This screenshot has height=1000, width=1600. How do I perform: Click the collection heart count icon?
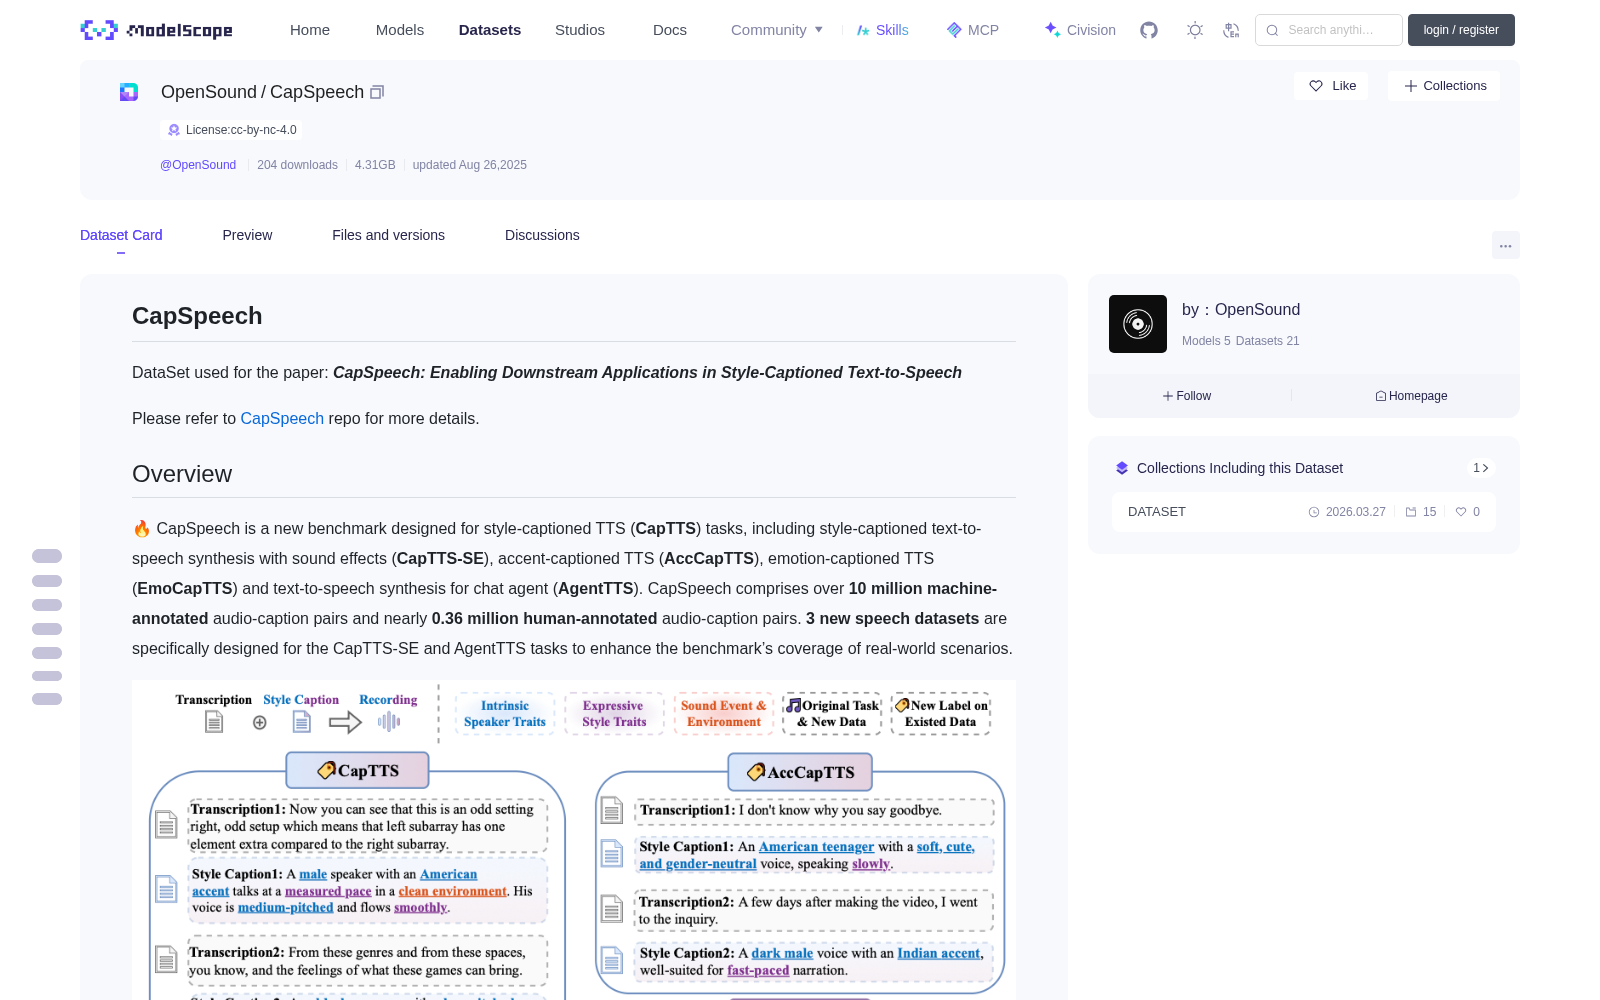point(1461,512)
